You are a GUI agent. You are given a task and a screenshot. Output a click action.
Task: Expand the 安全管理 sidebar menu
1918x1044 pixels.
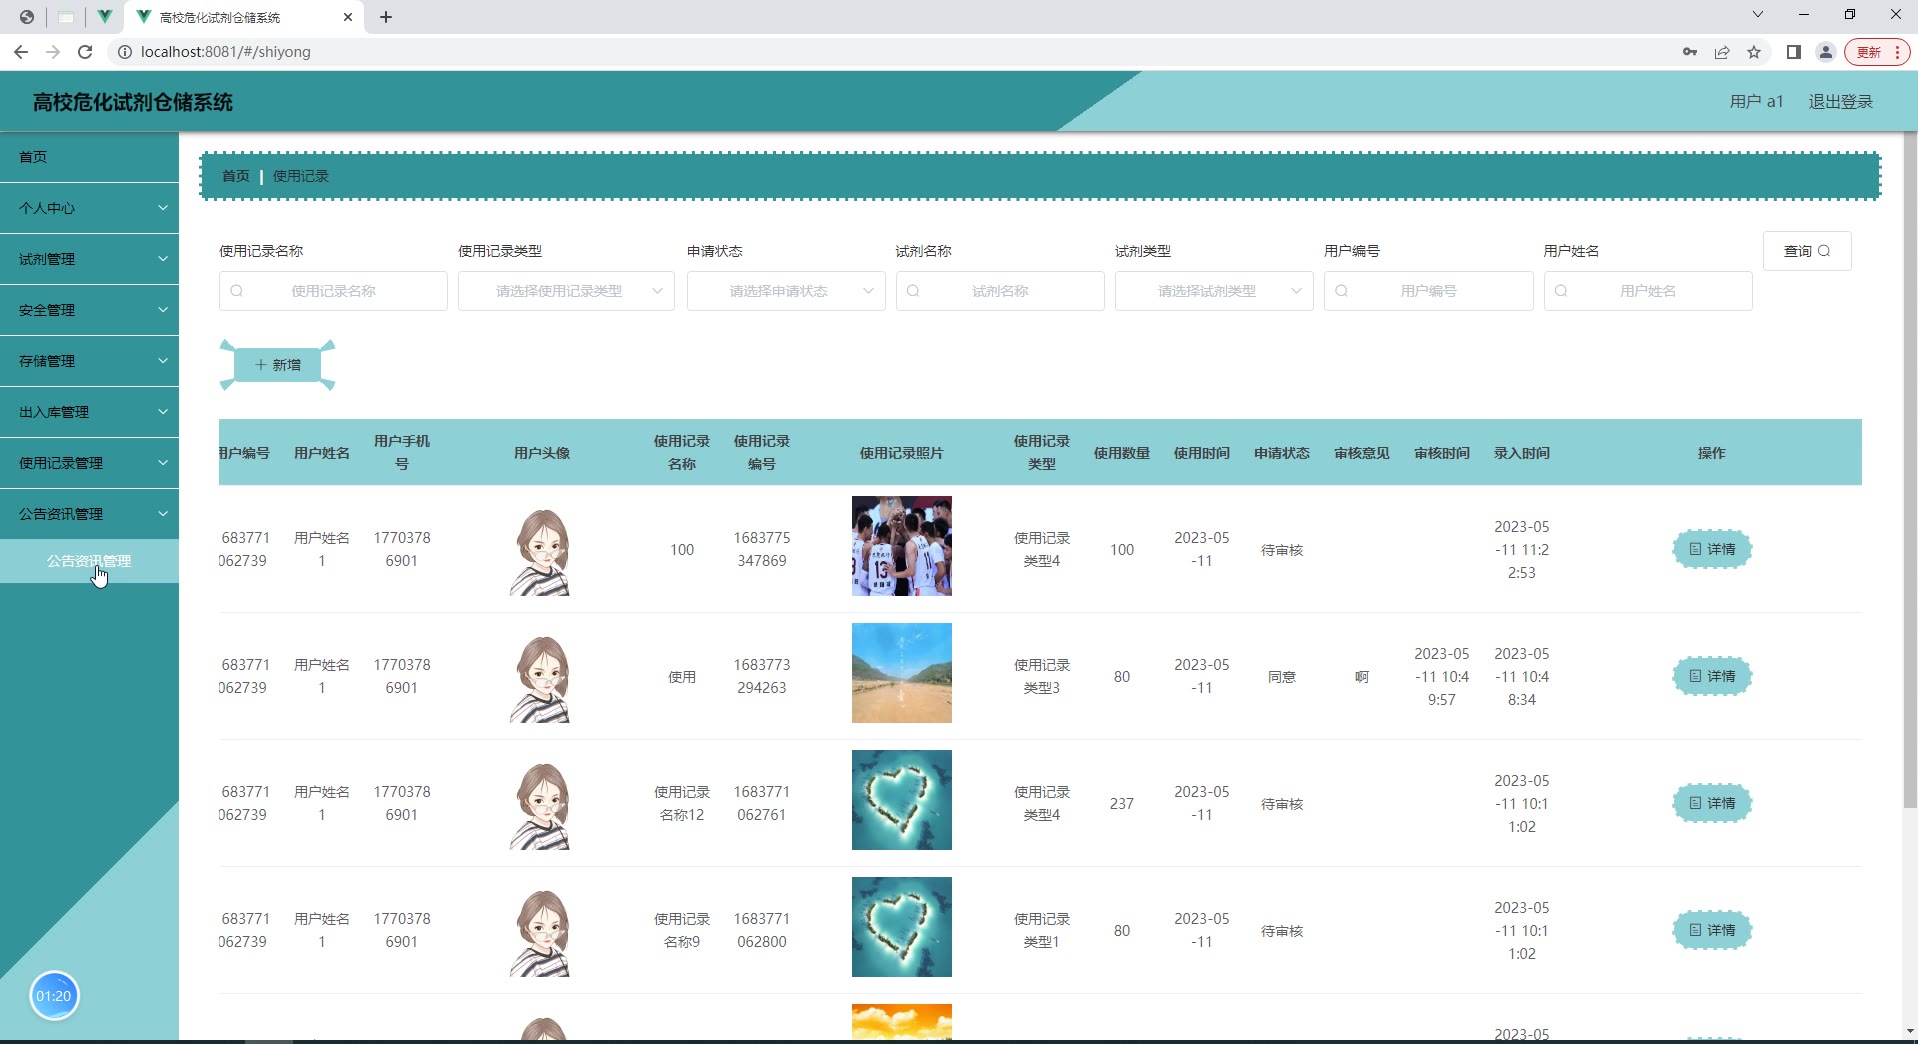pyautogui.click(x=89, y=310)
